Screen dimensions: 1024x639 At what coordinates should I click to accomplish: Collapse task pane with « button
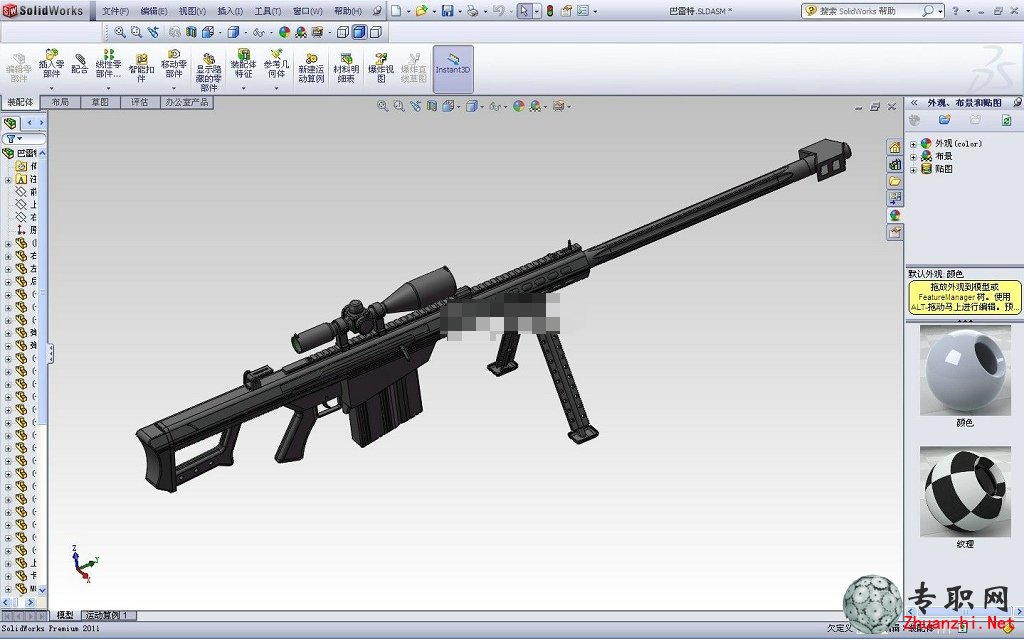tap(914, 103)
